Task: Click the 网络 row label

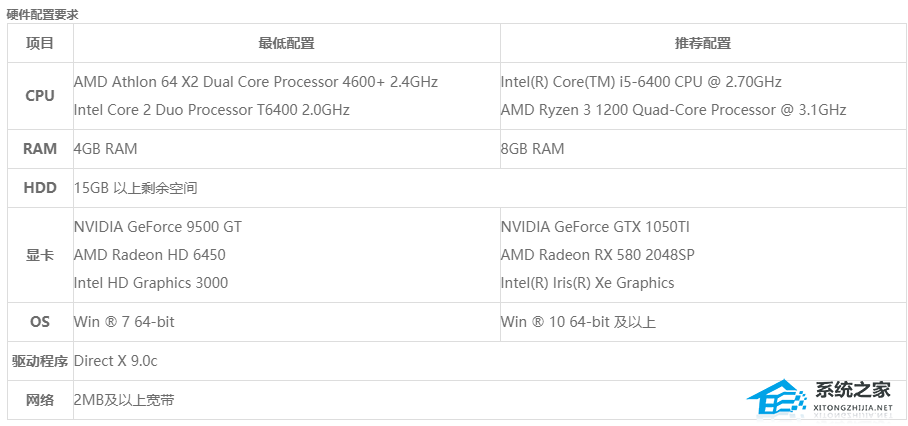Action: [x=40, y=400]
